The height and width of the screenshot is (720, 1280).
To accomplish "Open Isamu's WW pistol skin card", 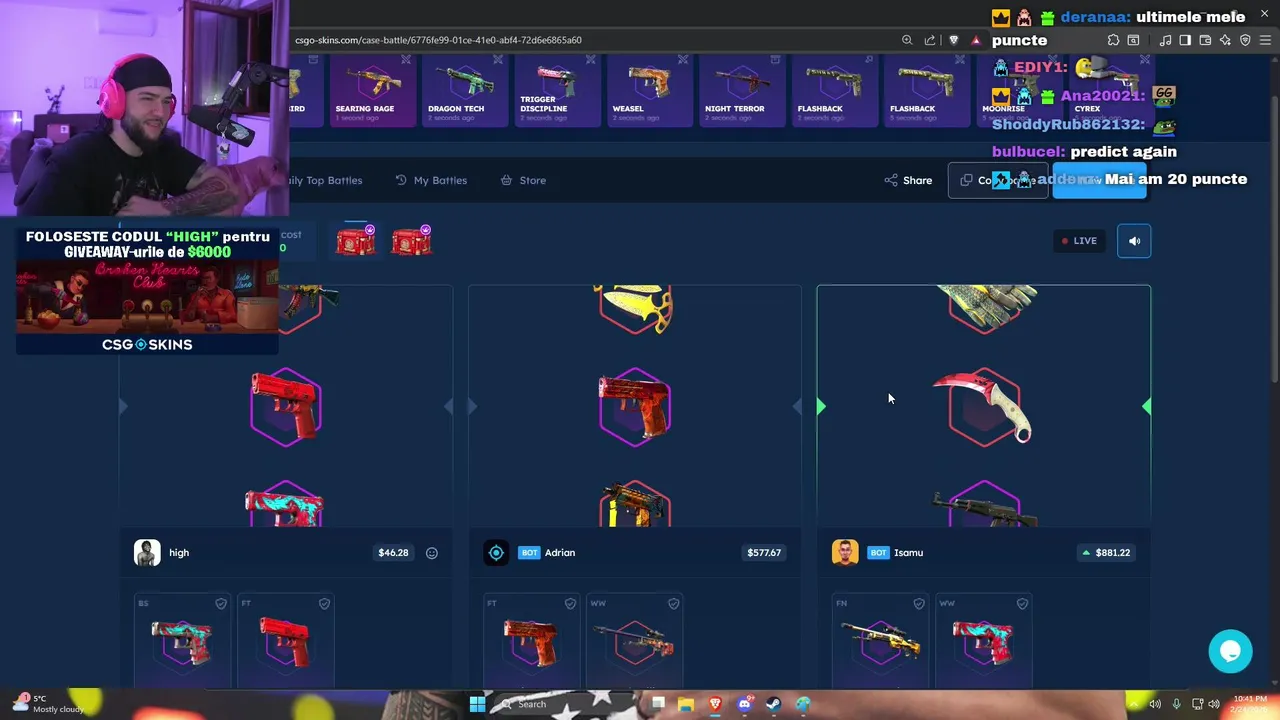I will point(983,641).
